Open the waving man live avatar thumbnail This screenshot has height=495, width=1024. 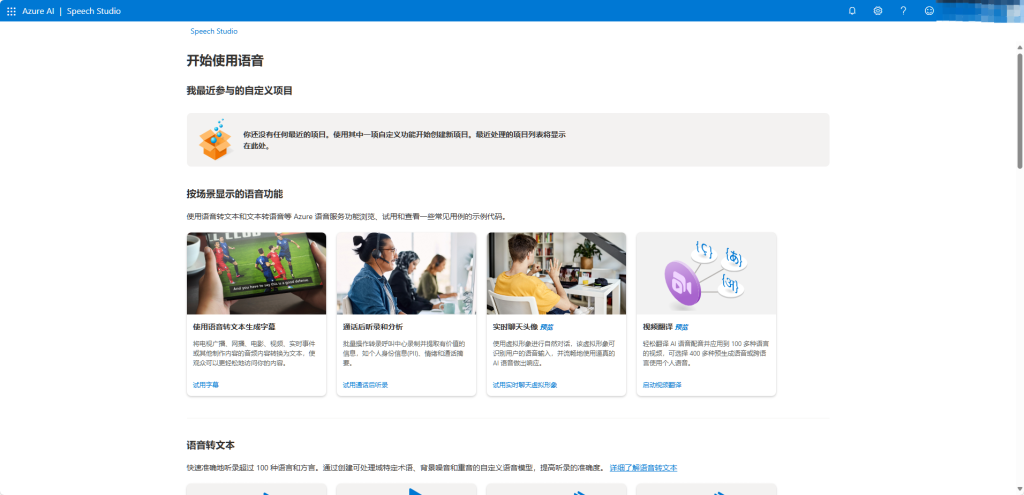click(556, 274)
